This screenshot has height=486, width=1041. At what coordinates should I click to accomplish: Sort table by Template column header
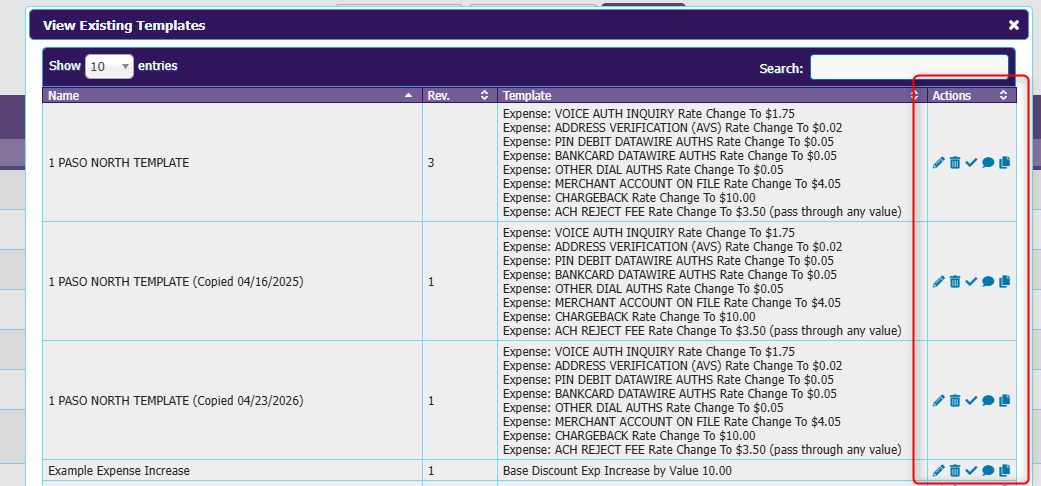pyautogui.click(x=712, y=96)
